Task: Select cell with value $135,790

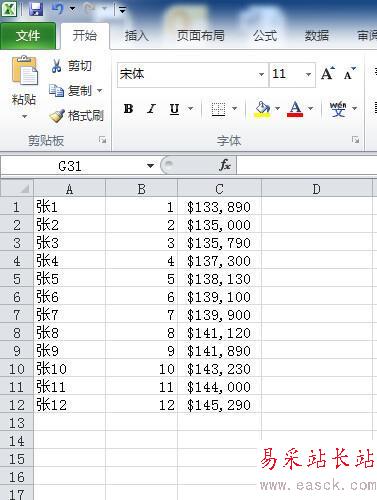Action: pos(219,243)
